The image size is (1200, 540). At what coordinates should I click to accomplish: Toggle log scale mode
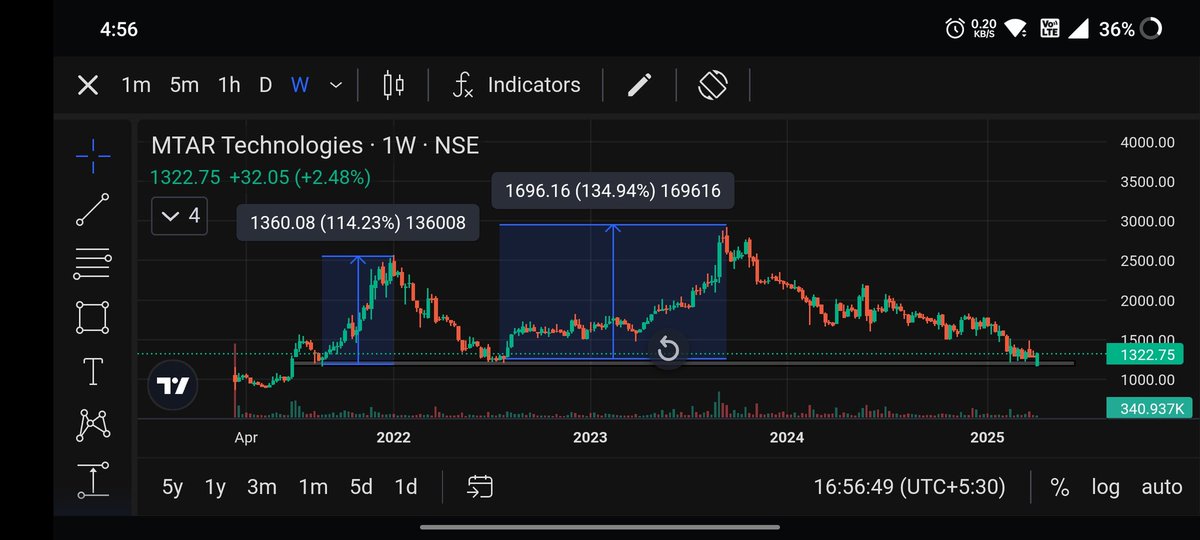tap(1106, 487)
